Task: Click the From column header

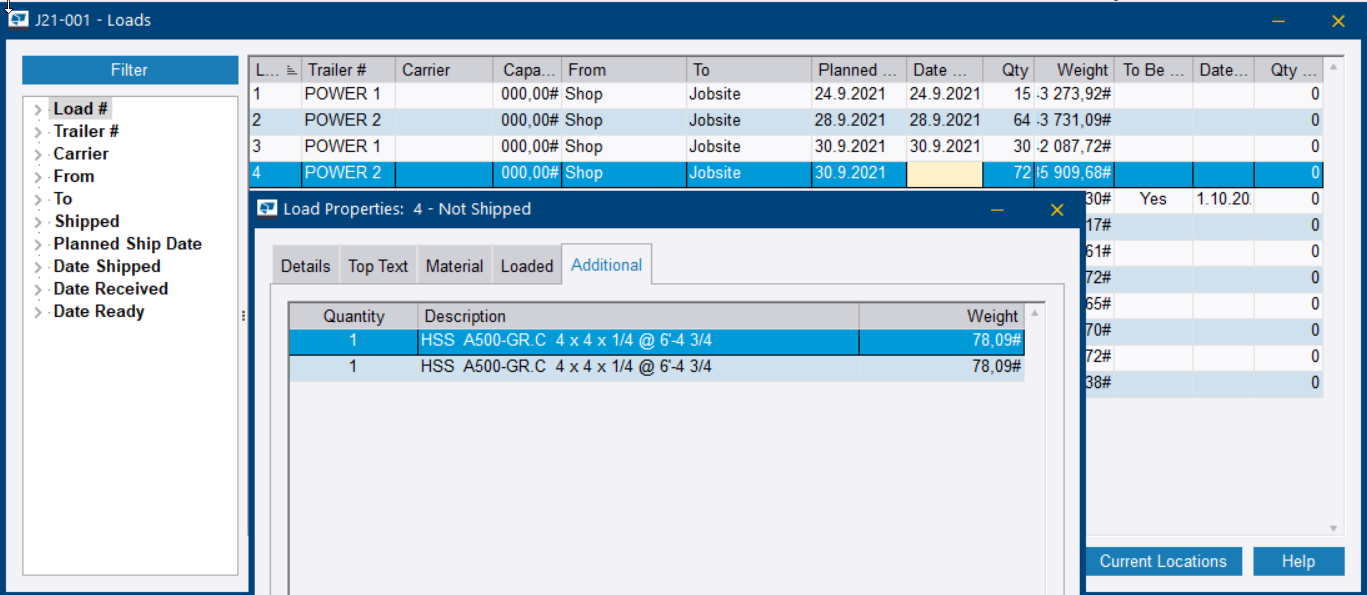Action: pyautogui.click(x=625, y=70)
